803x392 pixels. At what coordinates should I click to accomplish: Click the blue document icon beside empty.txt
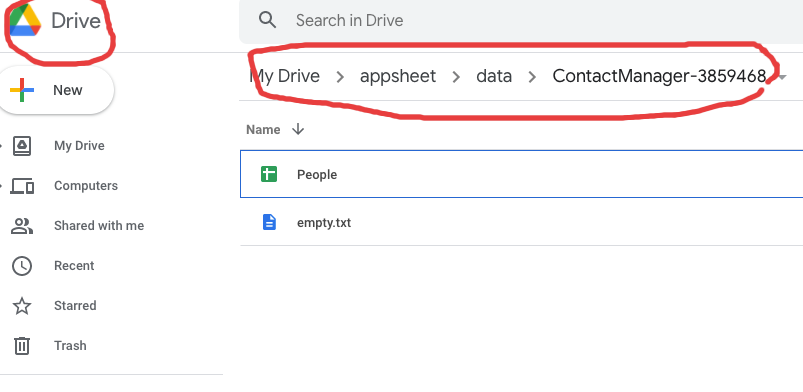(269, 222)
